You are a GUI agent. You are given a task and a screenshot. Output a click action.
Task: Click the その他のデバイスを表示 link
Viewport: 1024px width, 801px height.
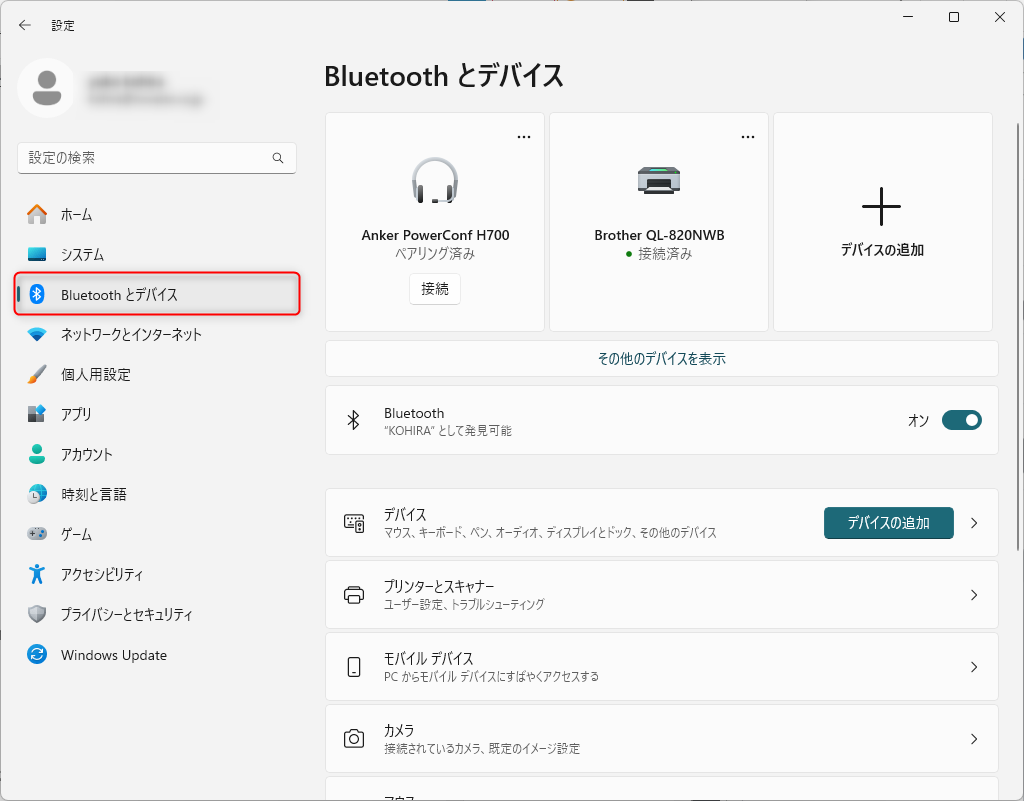(661, 358)
